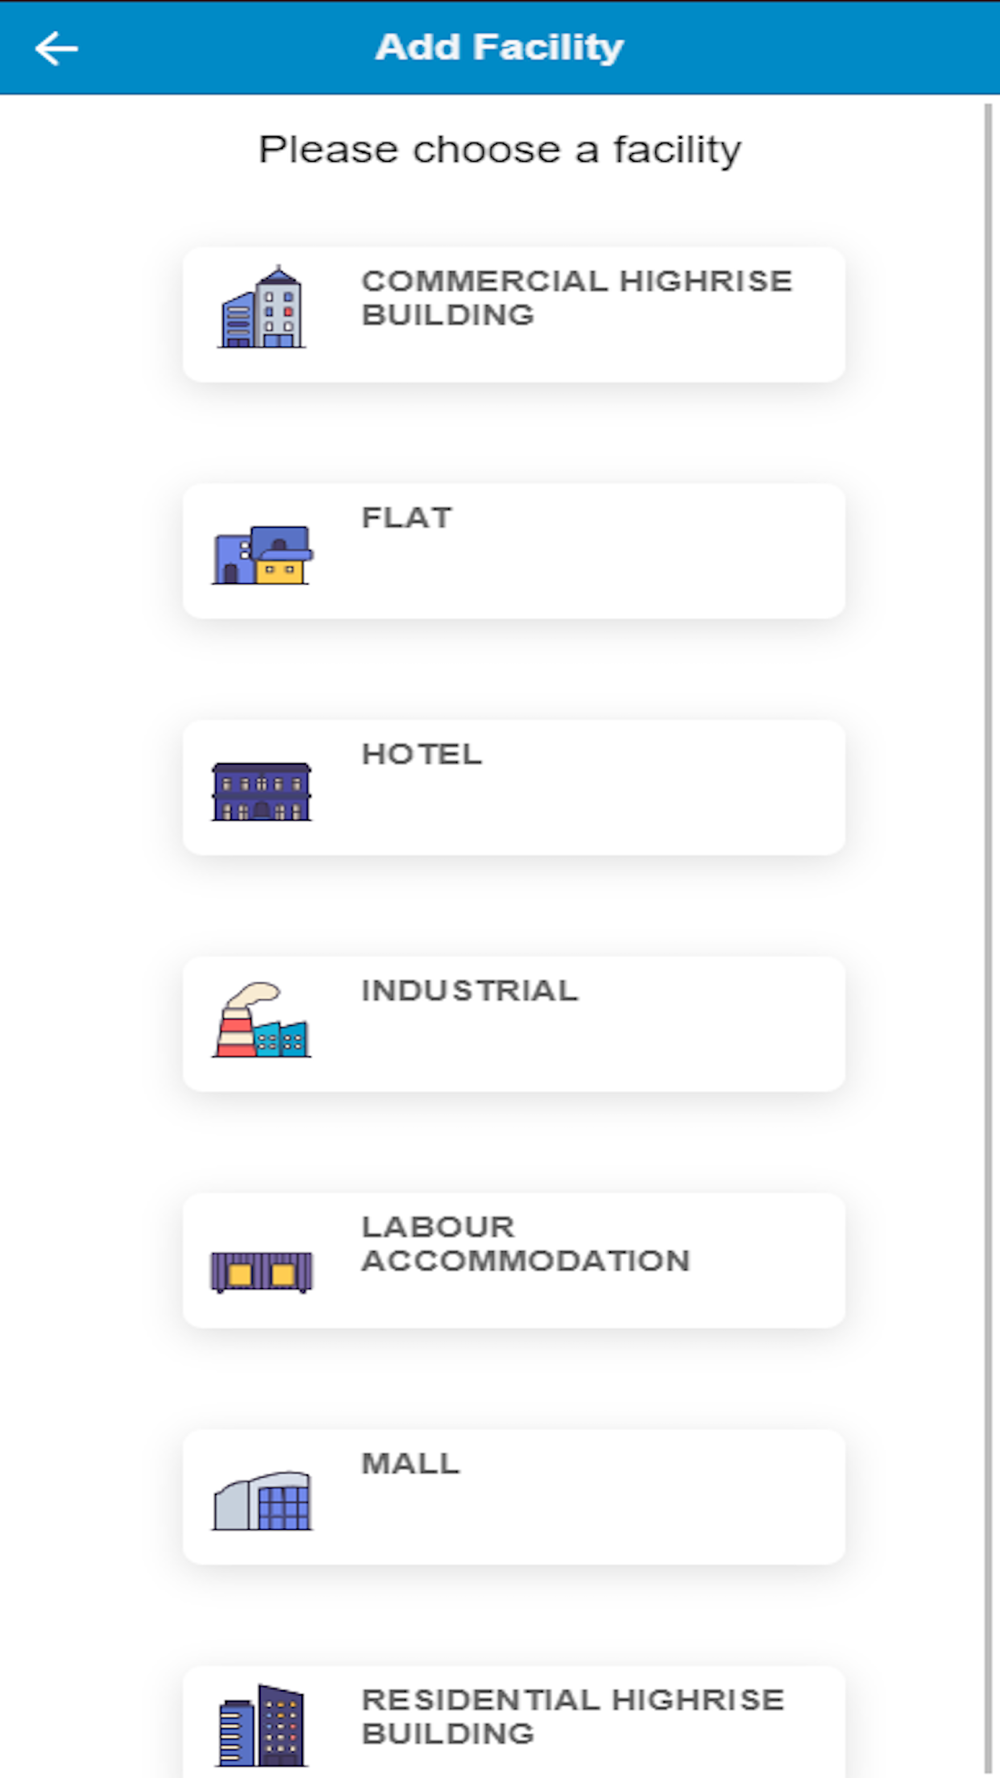Click the blue and yellow flat icon
The width and height of the screenshot is (1000, 1778).
click(262, 555)
